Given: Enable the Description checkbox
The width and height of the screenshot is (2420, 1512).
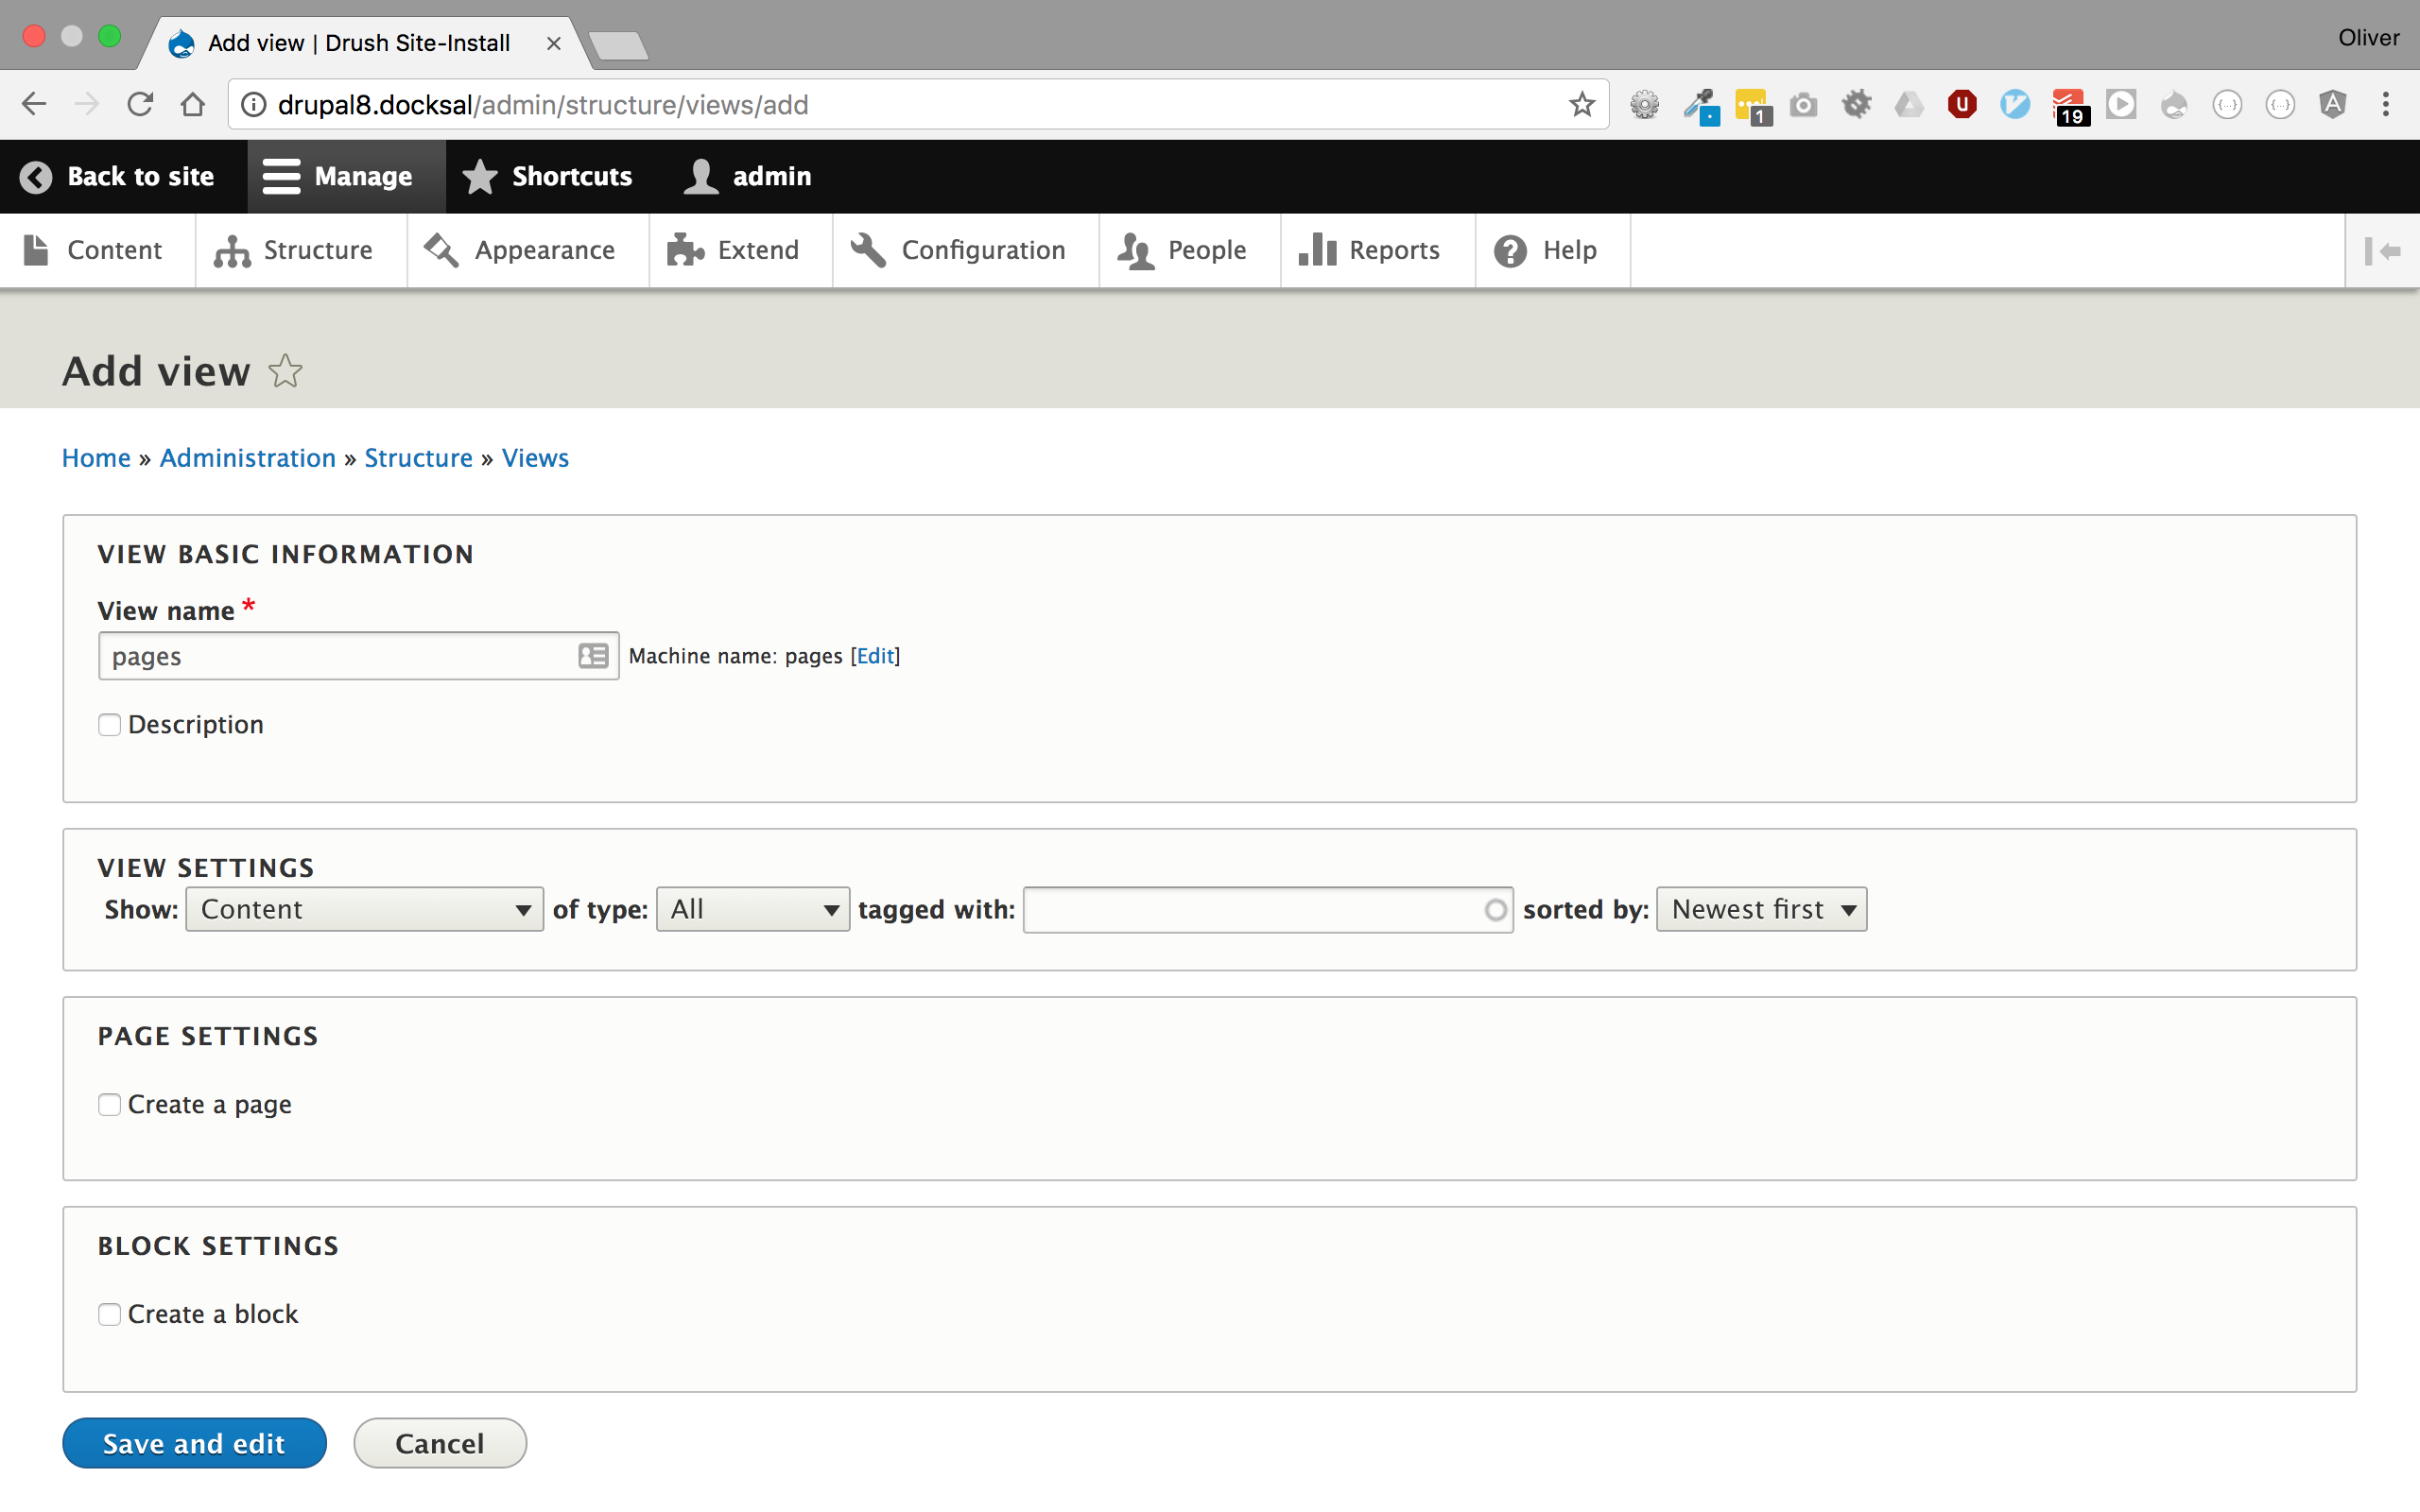Looking at the screenshot, I should [109, 725].
